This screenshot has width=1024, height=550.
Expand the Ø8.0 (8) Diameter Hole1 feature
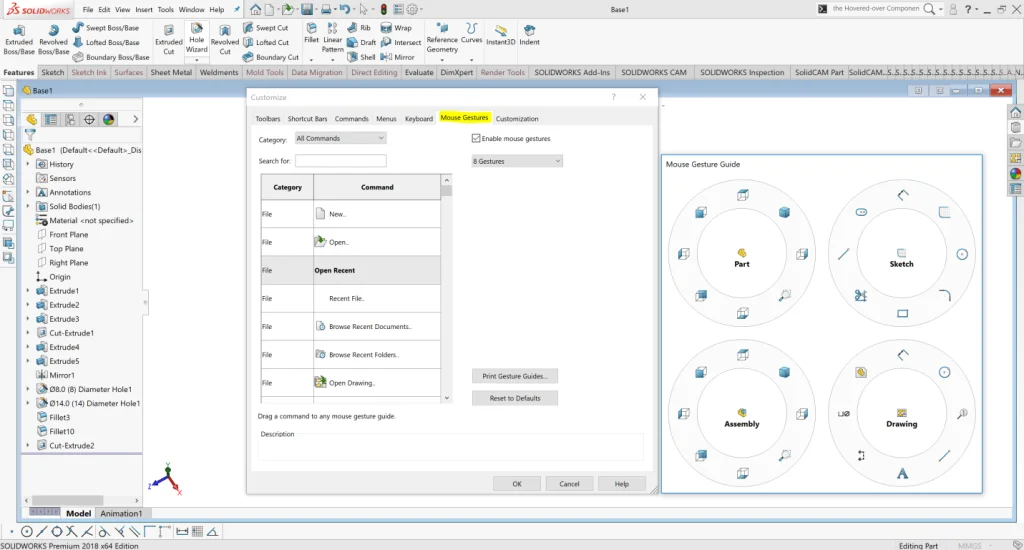tap(28, 389)
